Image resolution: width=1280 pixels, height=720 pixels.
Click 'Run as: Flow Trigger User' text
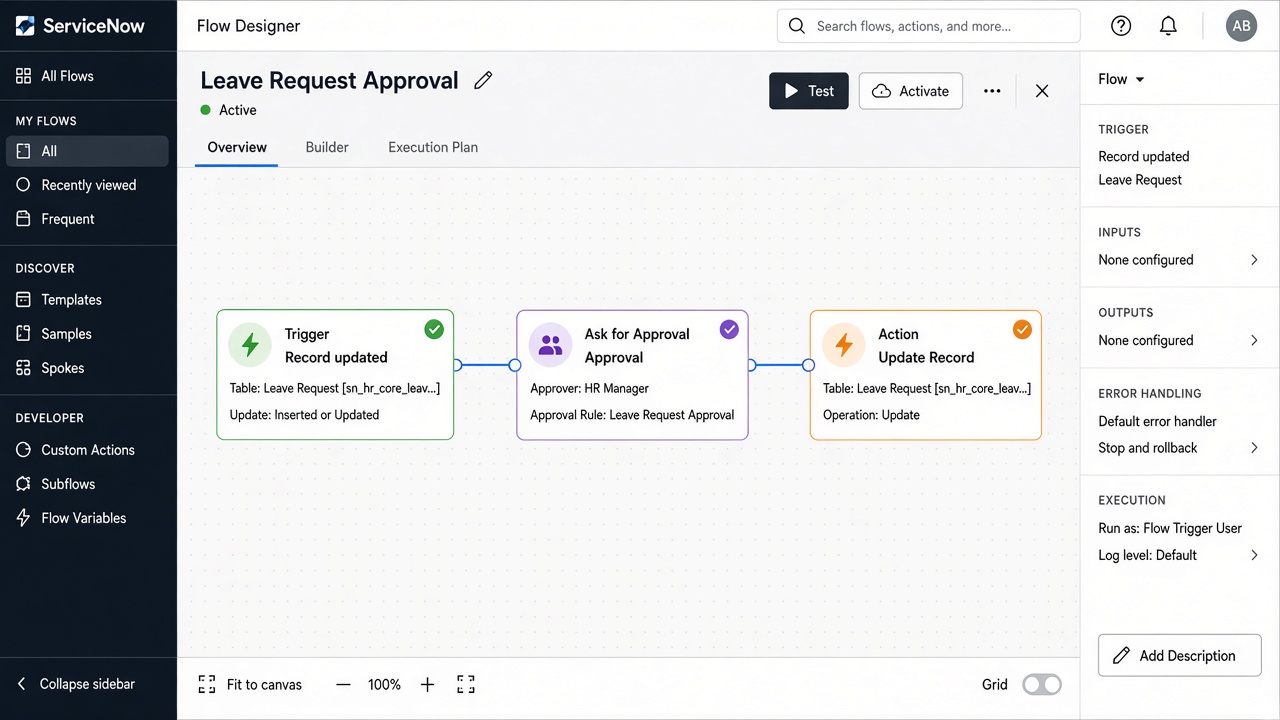point(1170,528)
